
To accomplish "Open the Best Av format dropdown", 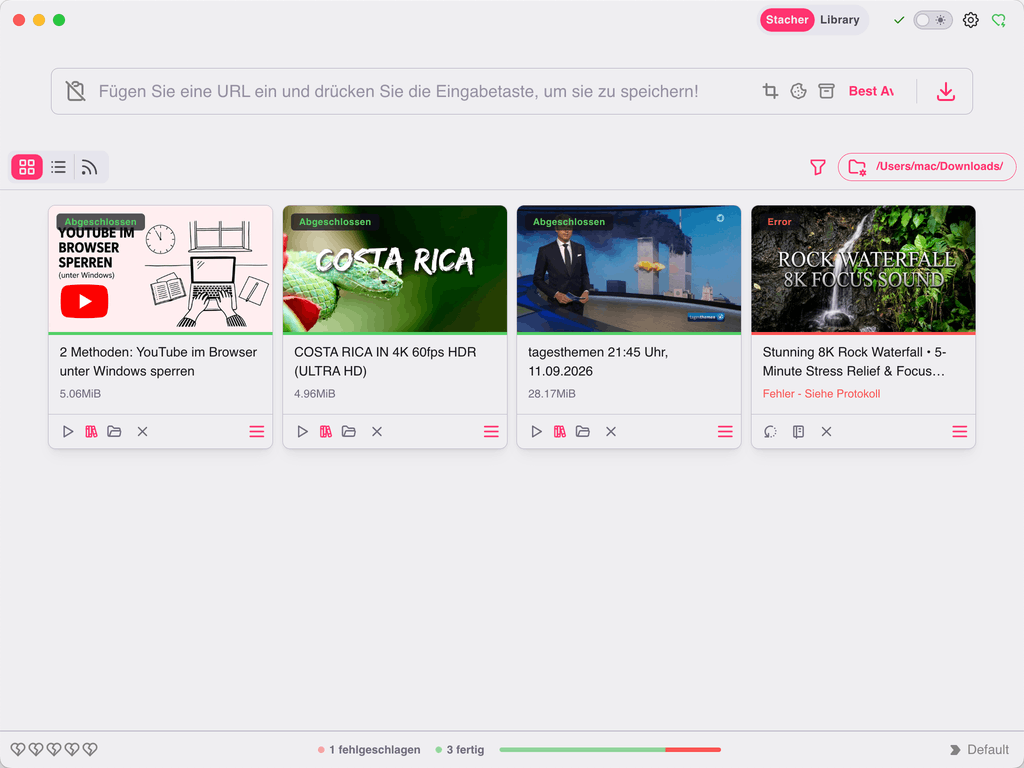I will (871, 91).
